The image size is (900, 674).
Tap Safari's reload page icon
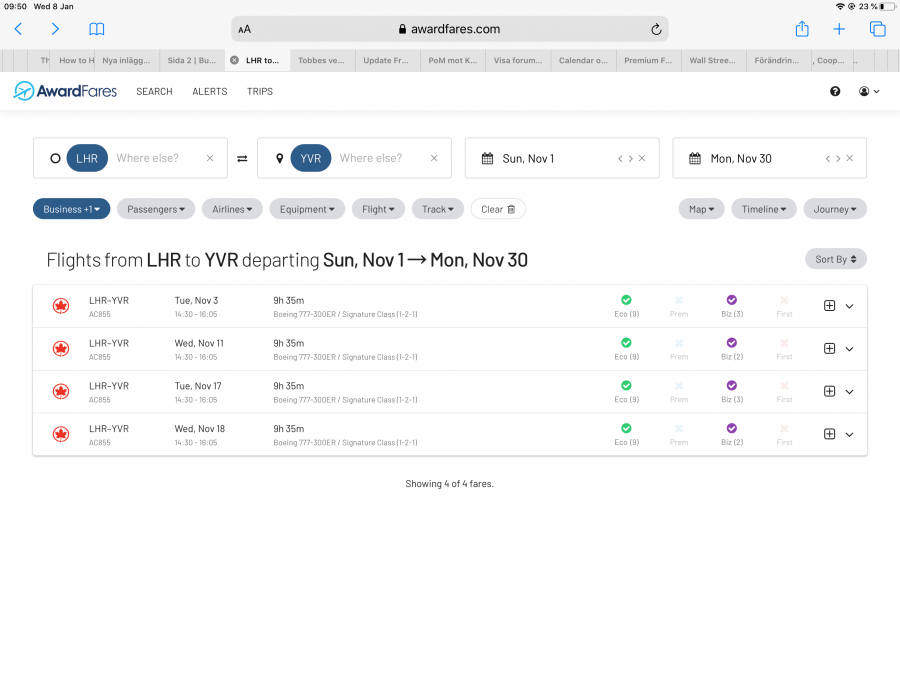(x=656, y=29)
